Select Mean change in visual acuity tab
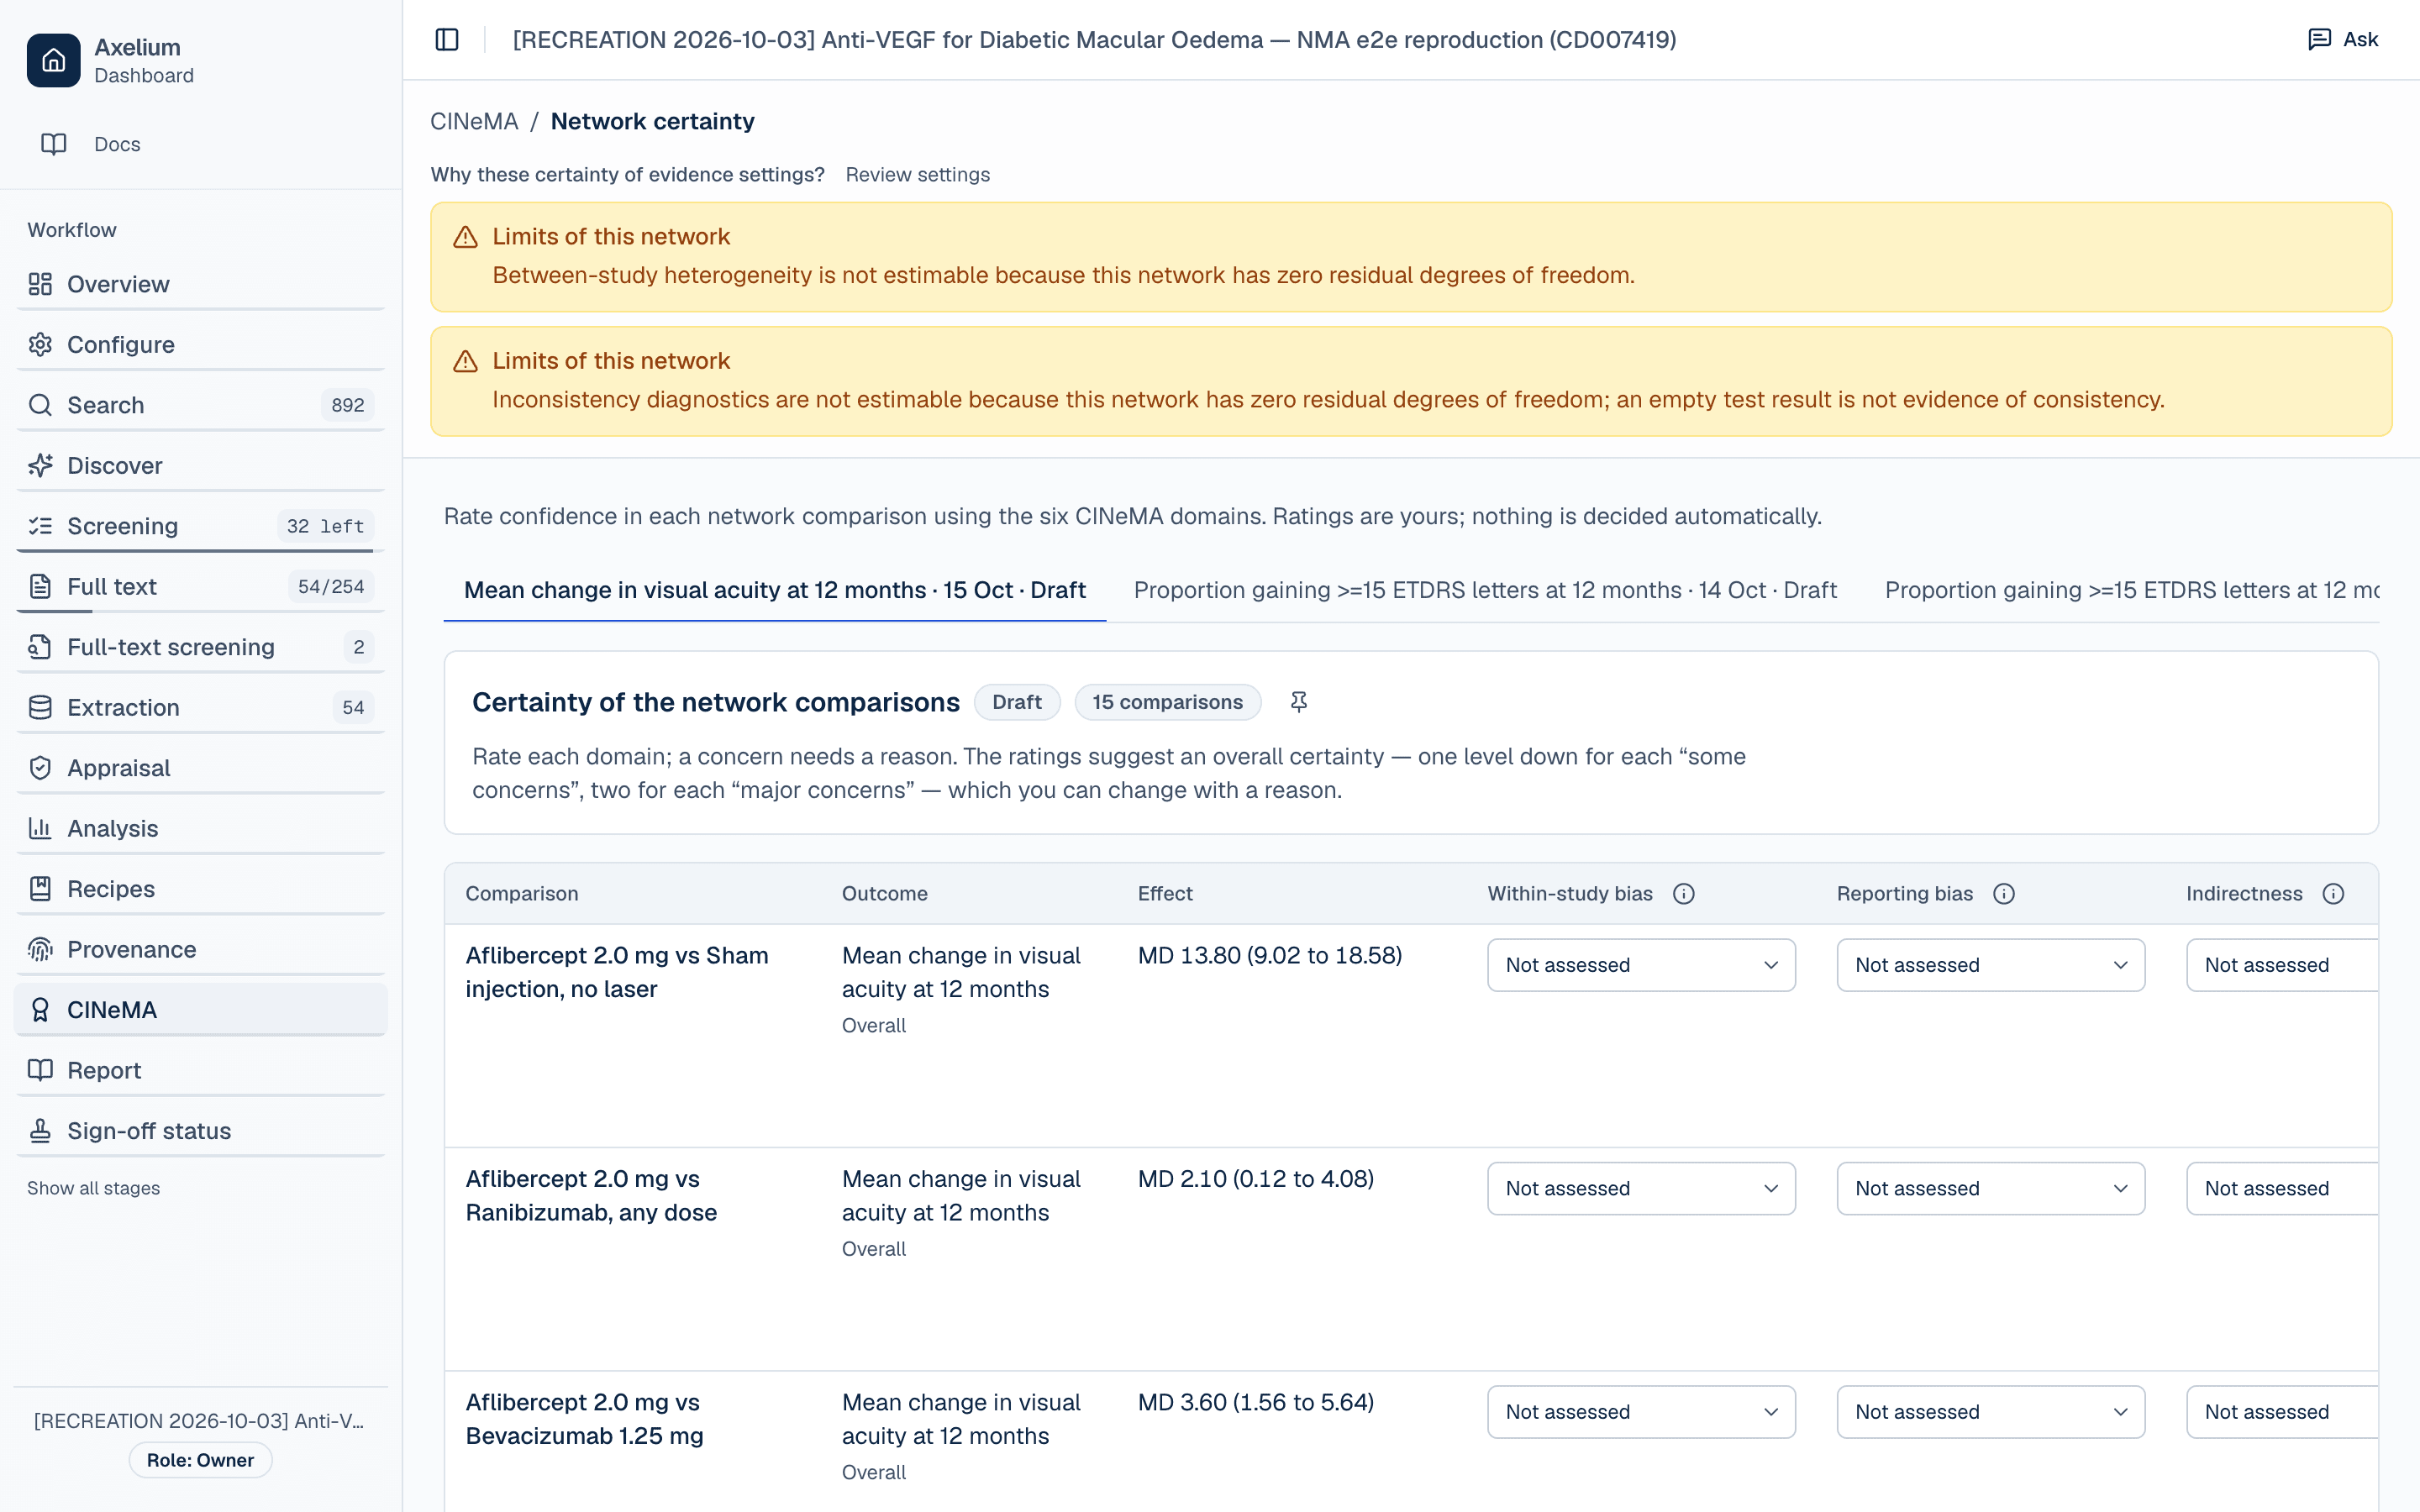The height and width of the screenshot is (1512, 2420). pyautogui.click(x=774, y=590)
